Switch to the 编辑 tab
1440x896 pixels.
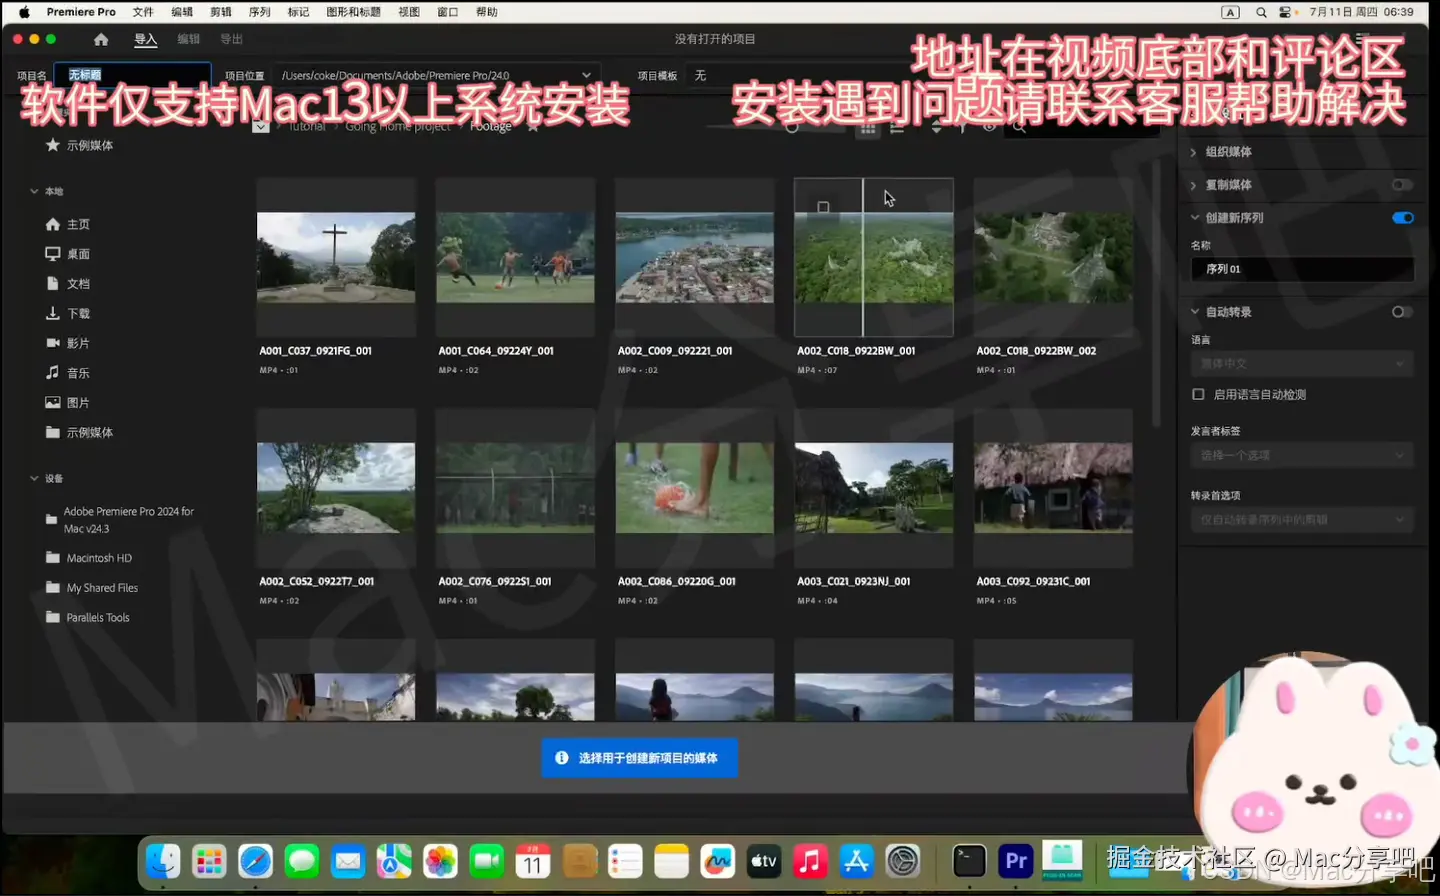point(186,38)
